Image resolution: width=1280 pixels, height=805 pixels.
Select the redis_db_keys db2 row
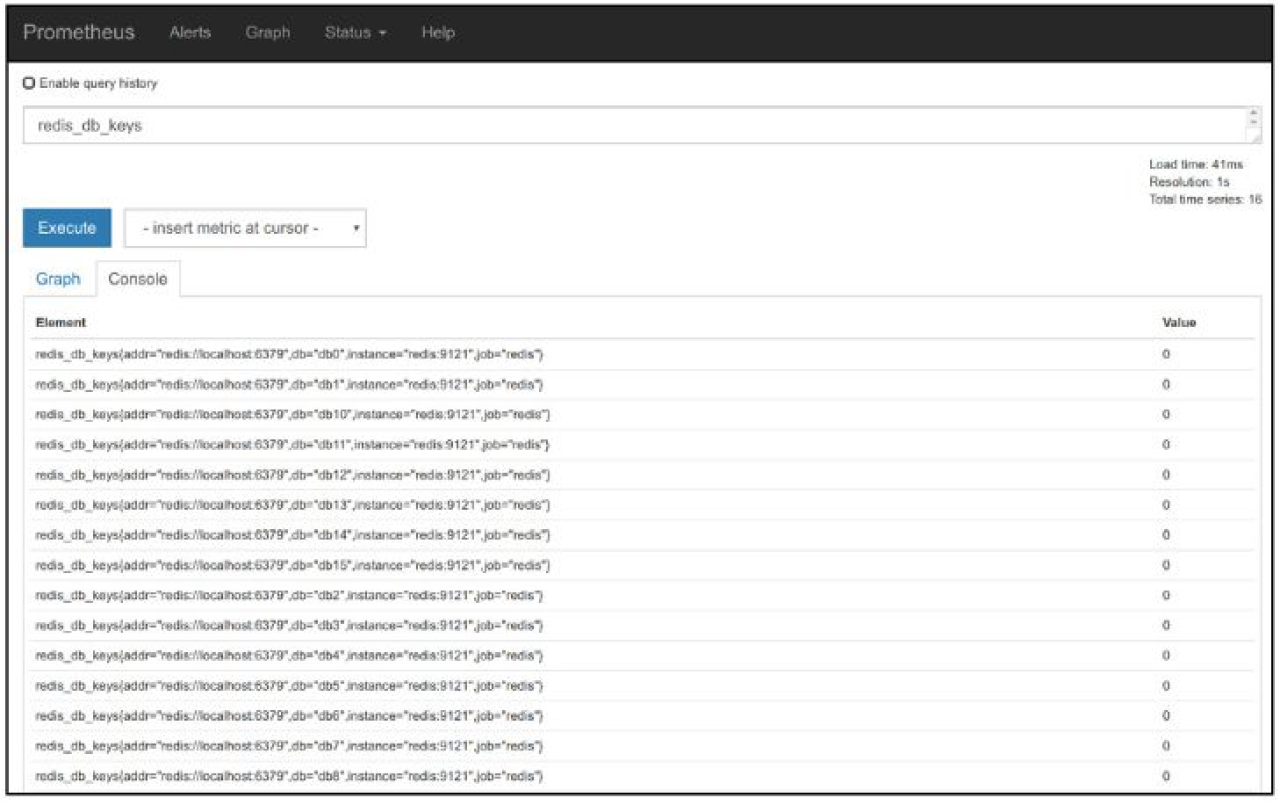pyautogui.click(x=640, y=596)
